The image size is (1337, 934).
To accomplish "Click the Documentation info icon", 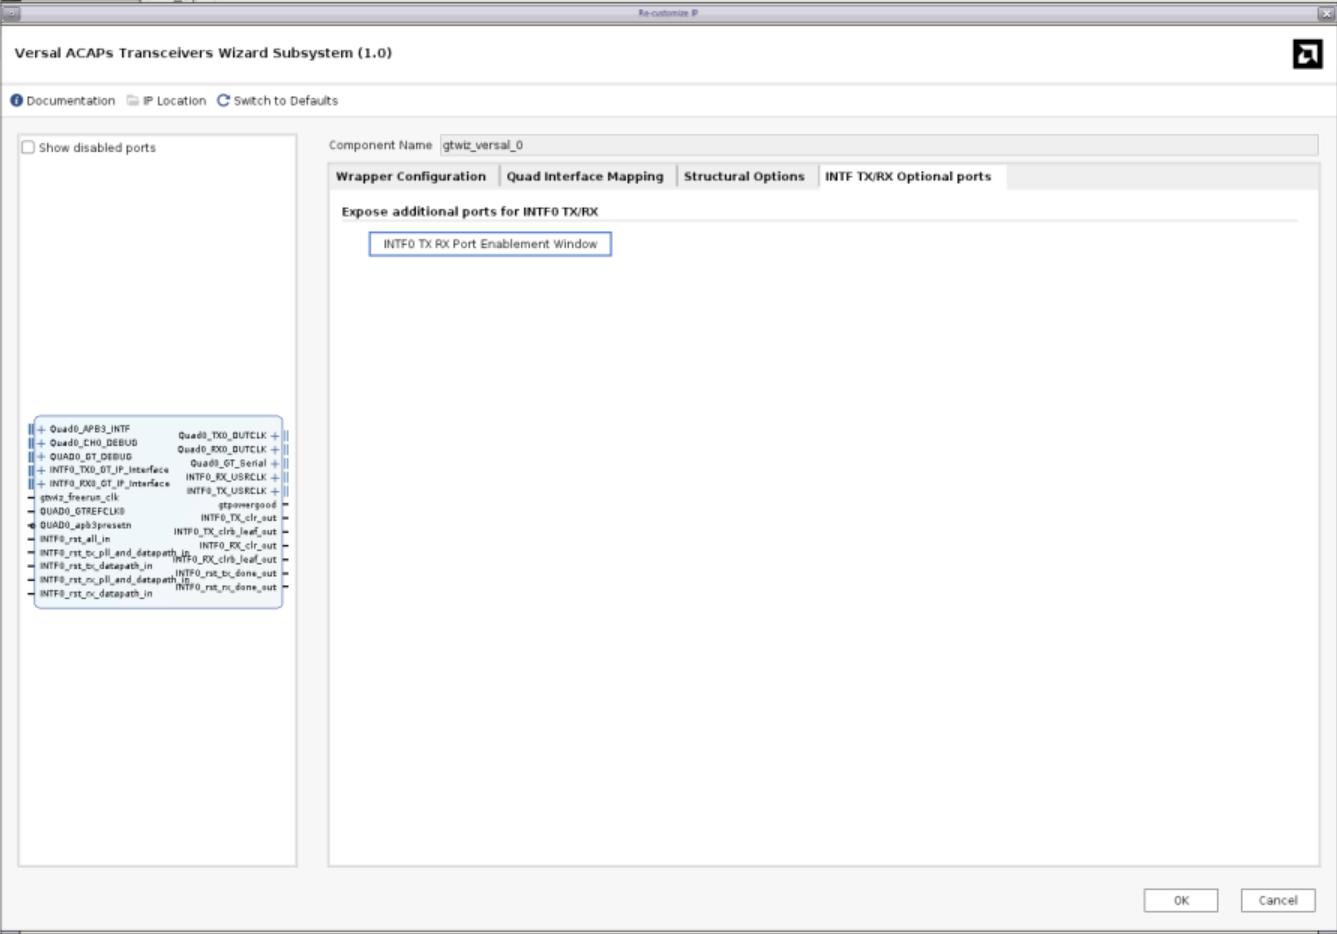I will [16, 101].
